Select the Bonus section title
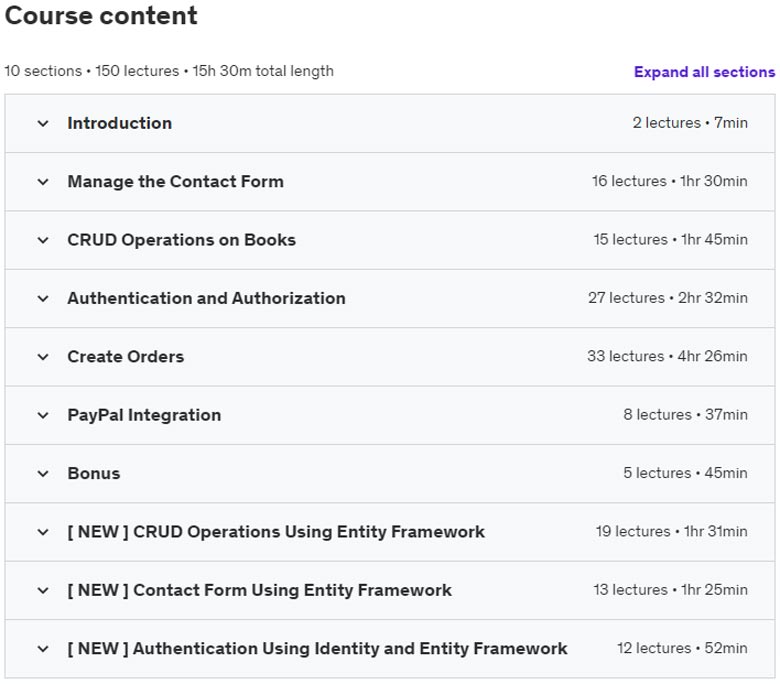Viewport: 780px width, 684px height. coord(94,473)
